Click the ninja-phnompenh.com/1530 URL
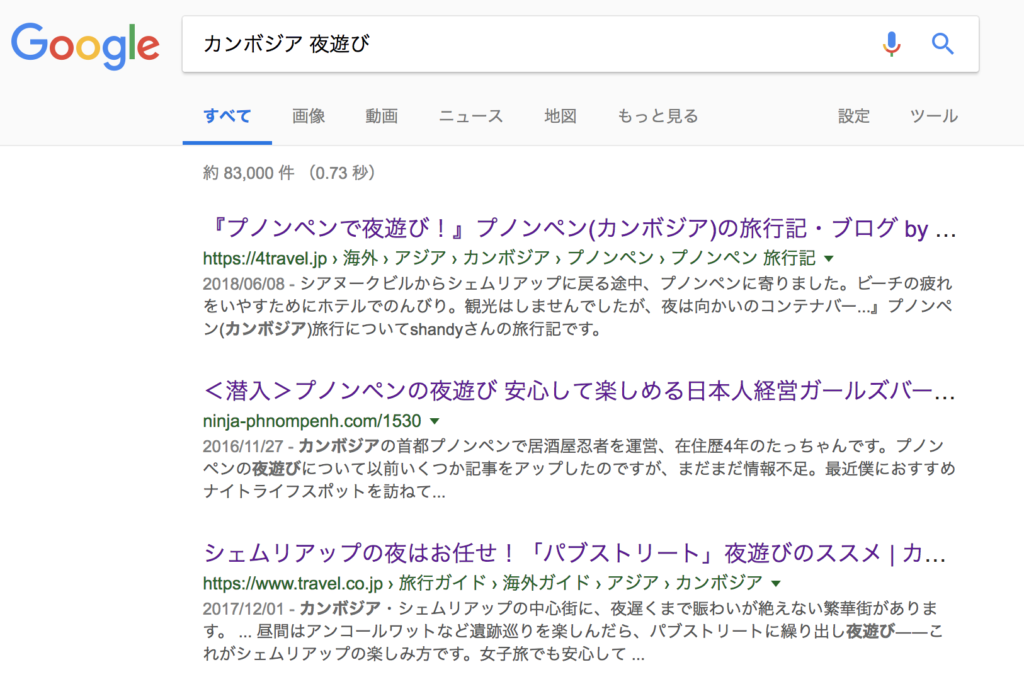 tap(312, 421)
